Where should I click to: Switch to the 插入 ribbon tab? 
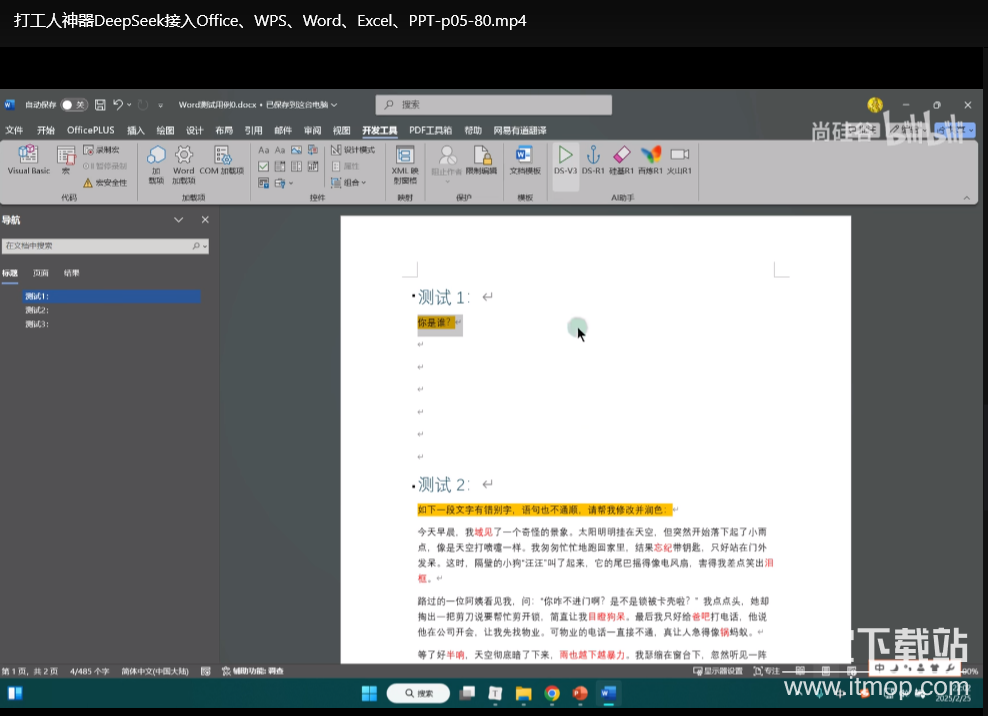click(x=136, y=129)
